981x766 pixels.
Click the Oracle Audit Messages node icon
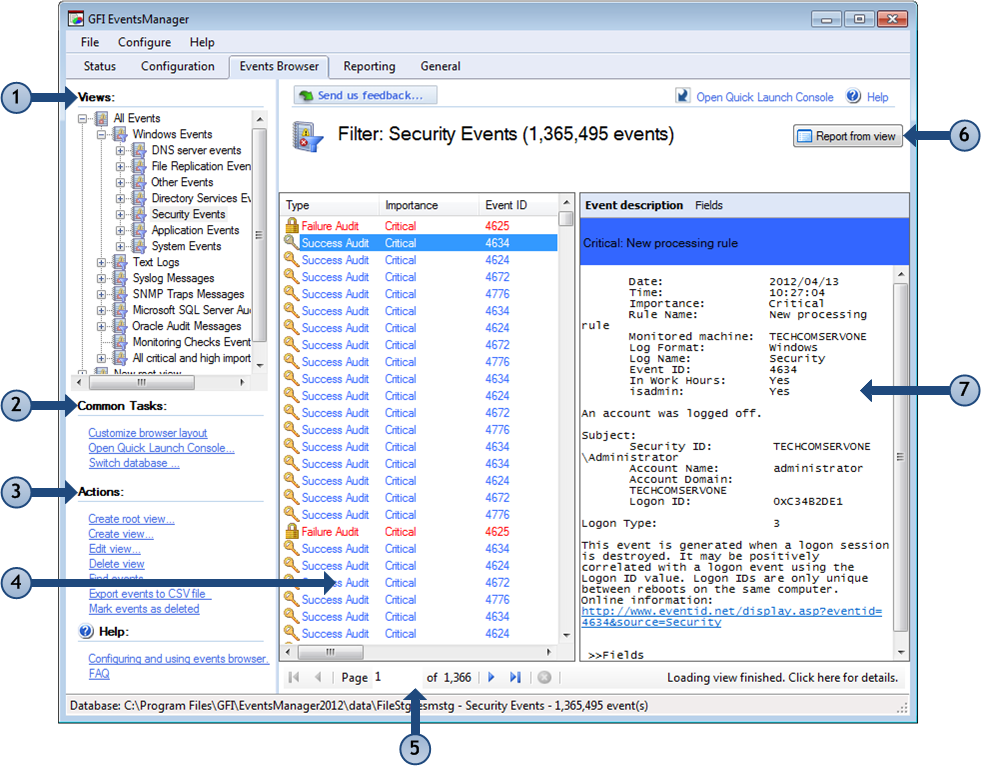119,326
